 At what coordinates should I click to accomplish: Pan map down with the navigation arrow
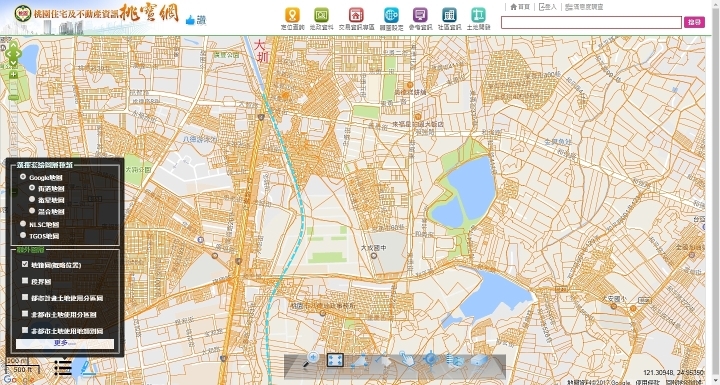13,62
